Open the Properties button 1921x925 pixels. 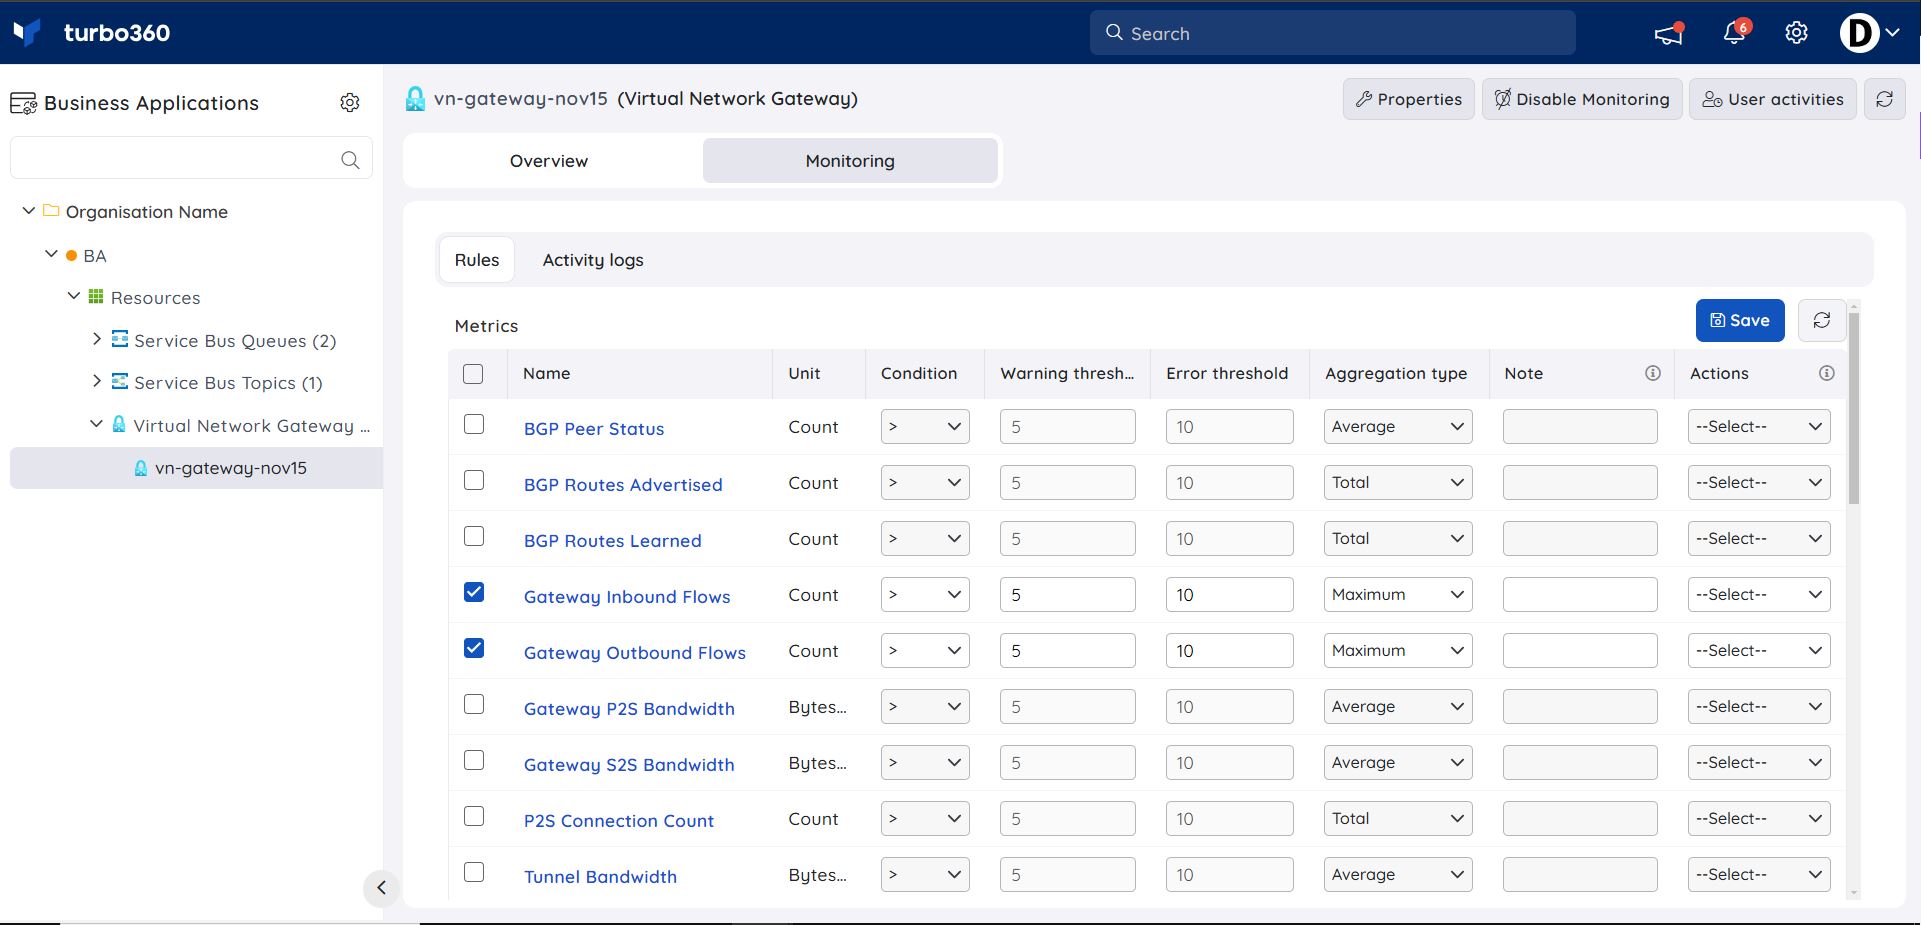(x=1408, y=99)
